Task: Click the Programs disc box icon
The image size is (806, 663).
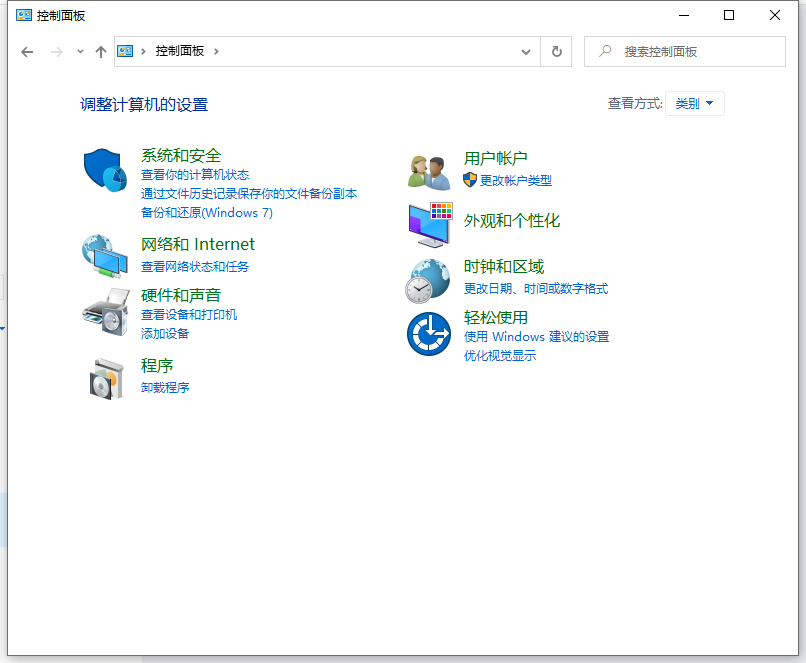Action: point(104,377)
